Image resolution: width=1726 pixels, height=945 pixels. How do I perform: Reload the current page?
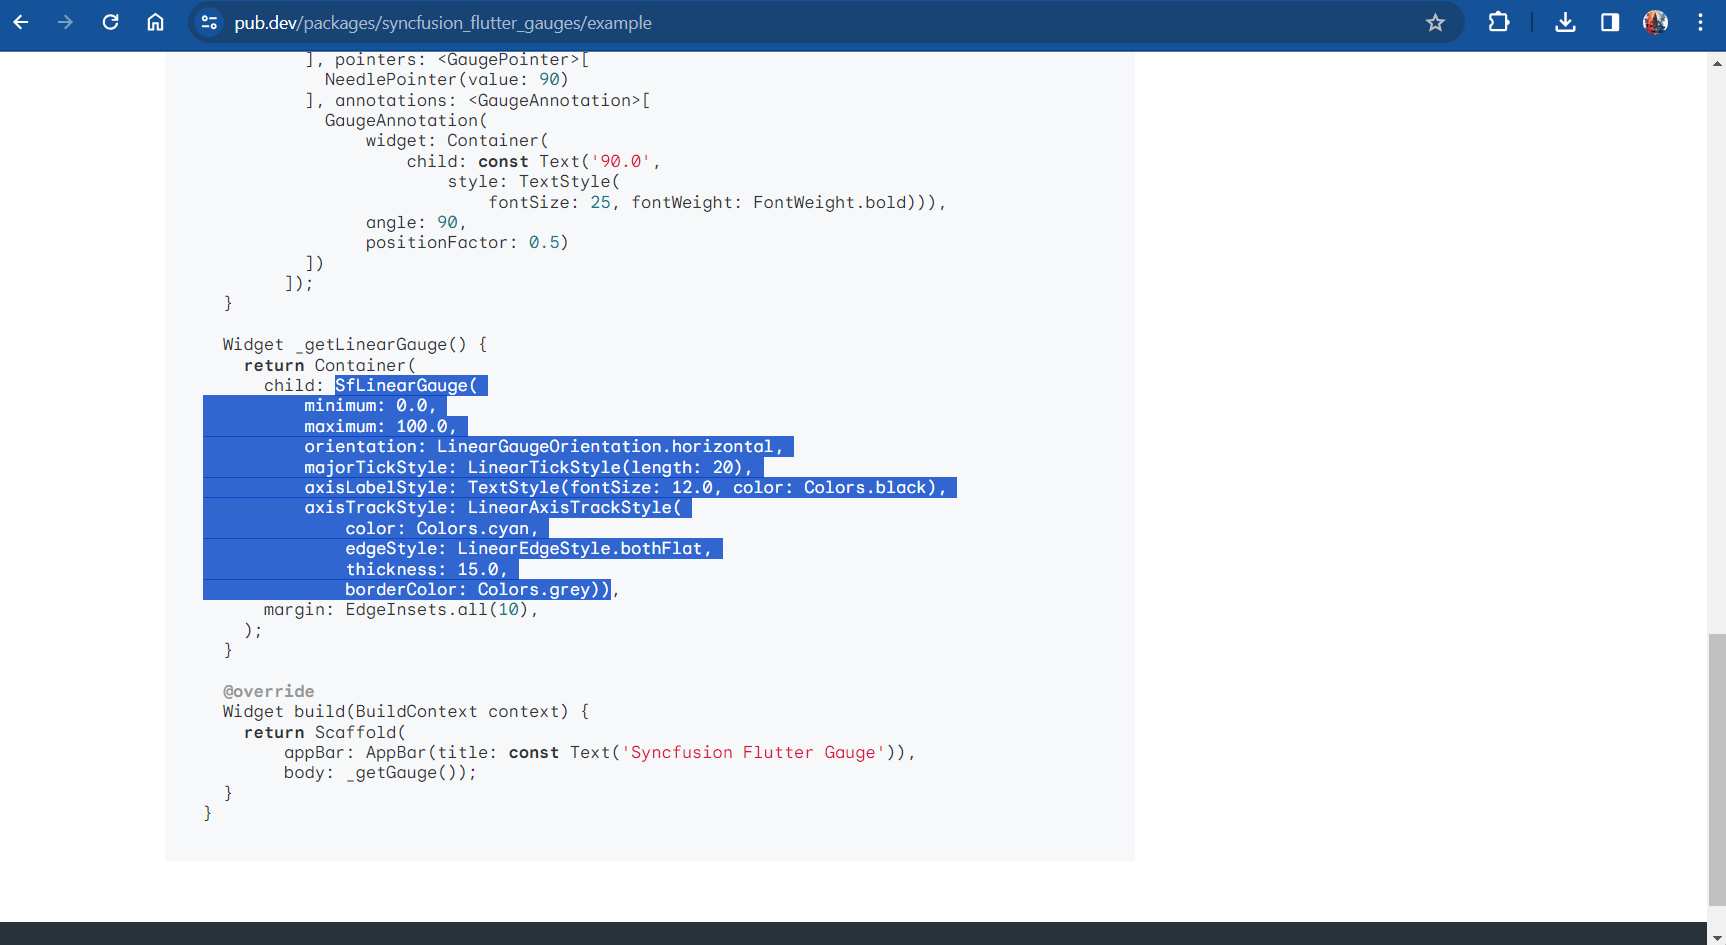(111, 22)
